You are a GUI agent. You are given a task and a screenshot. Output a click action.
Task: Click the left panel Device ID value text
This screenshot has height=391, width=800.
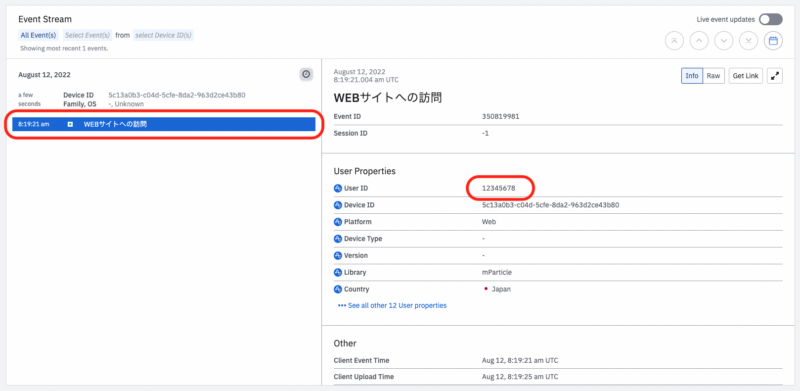(177, 95)
